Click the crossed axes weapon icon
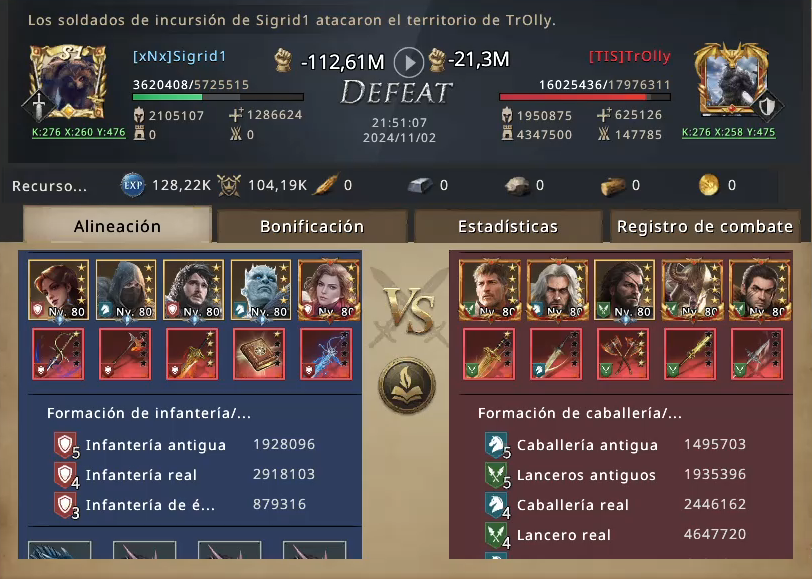Screen dimensions: 812x579 click(x=622, y=354)
